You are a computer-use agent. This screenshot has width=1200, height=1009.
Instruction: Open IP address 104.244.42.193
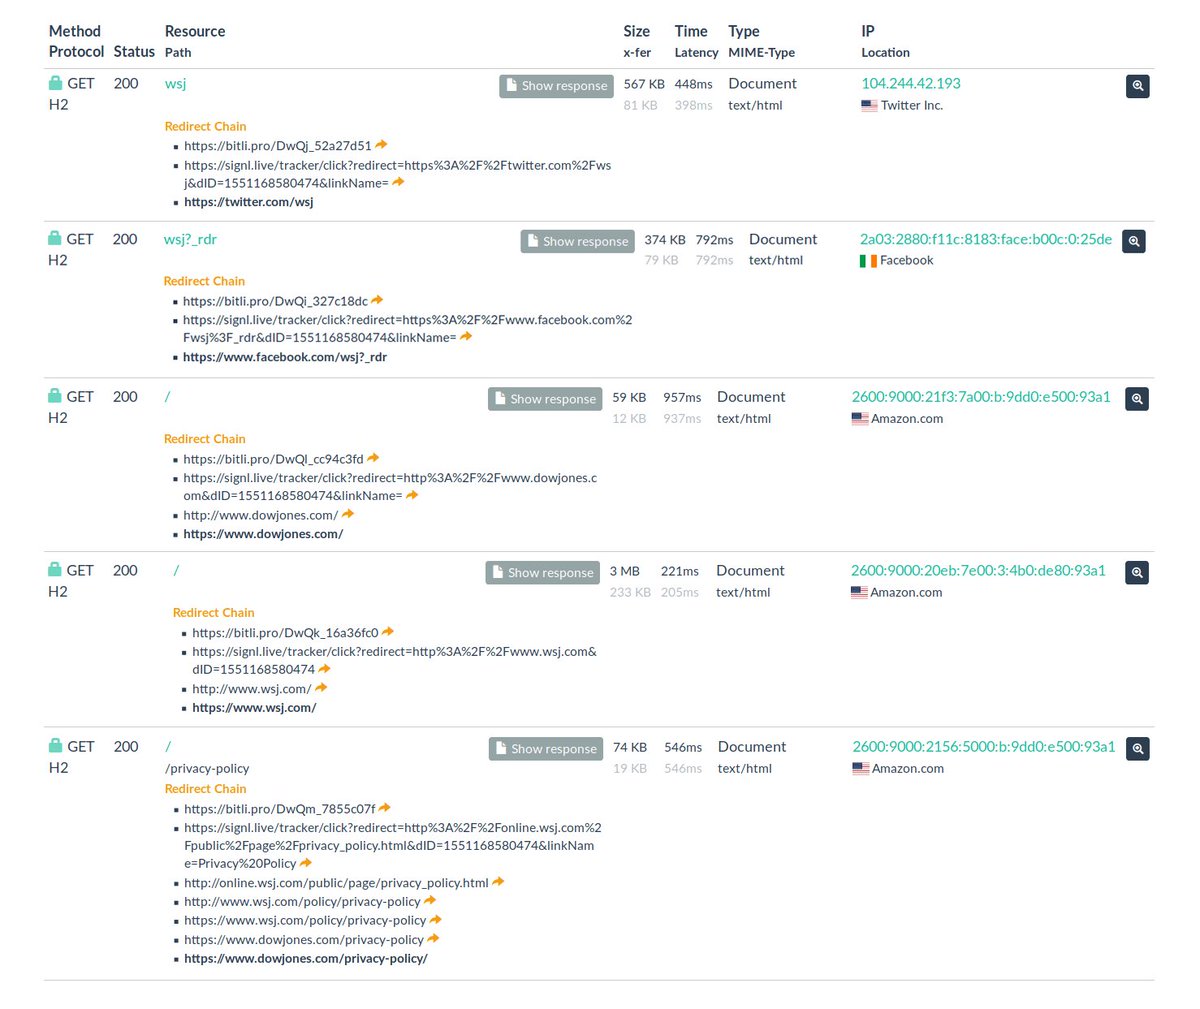(911, 84)
